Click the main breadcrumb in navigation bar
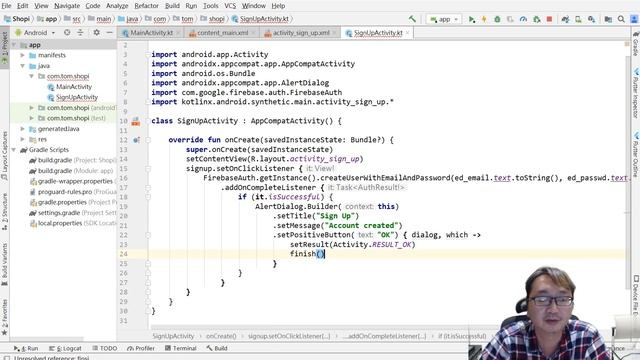 click(103, 19)
